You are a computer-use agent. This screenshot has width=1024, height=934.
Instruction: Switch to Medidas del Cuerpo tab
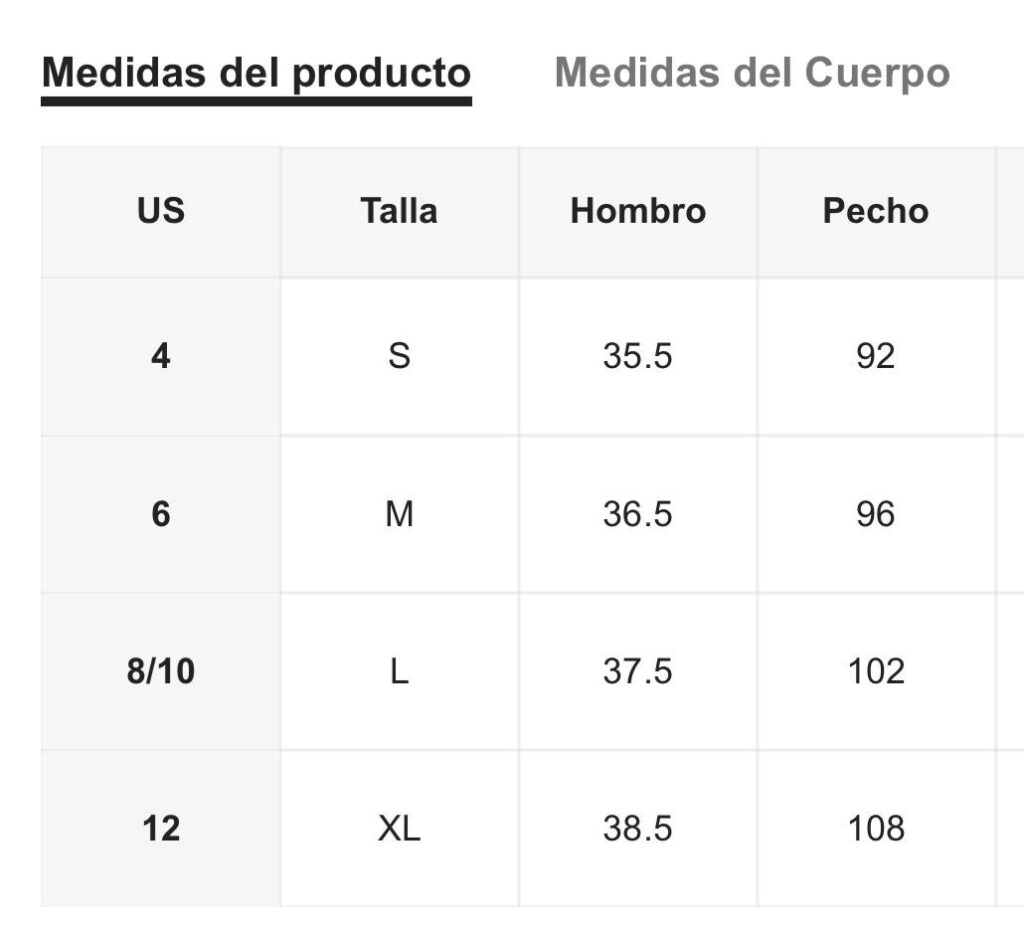coord(752,73)
